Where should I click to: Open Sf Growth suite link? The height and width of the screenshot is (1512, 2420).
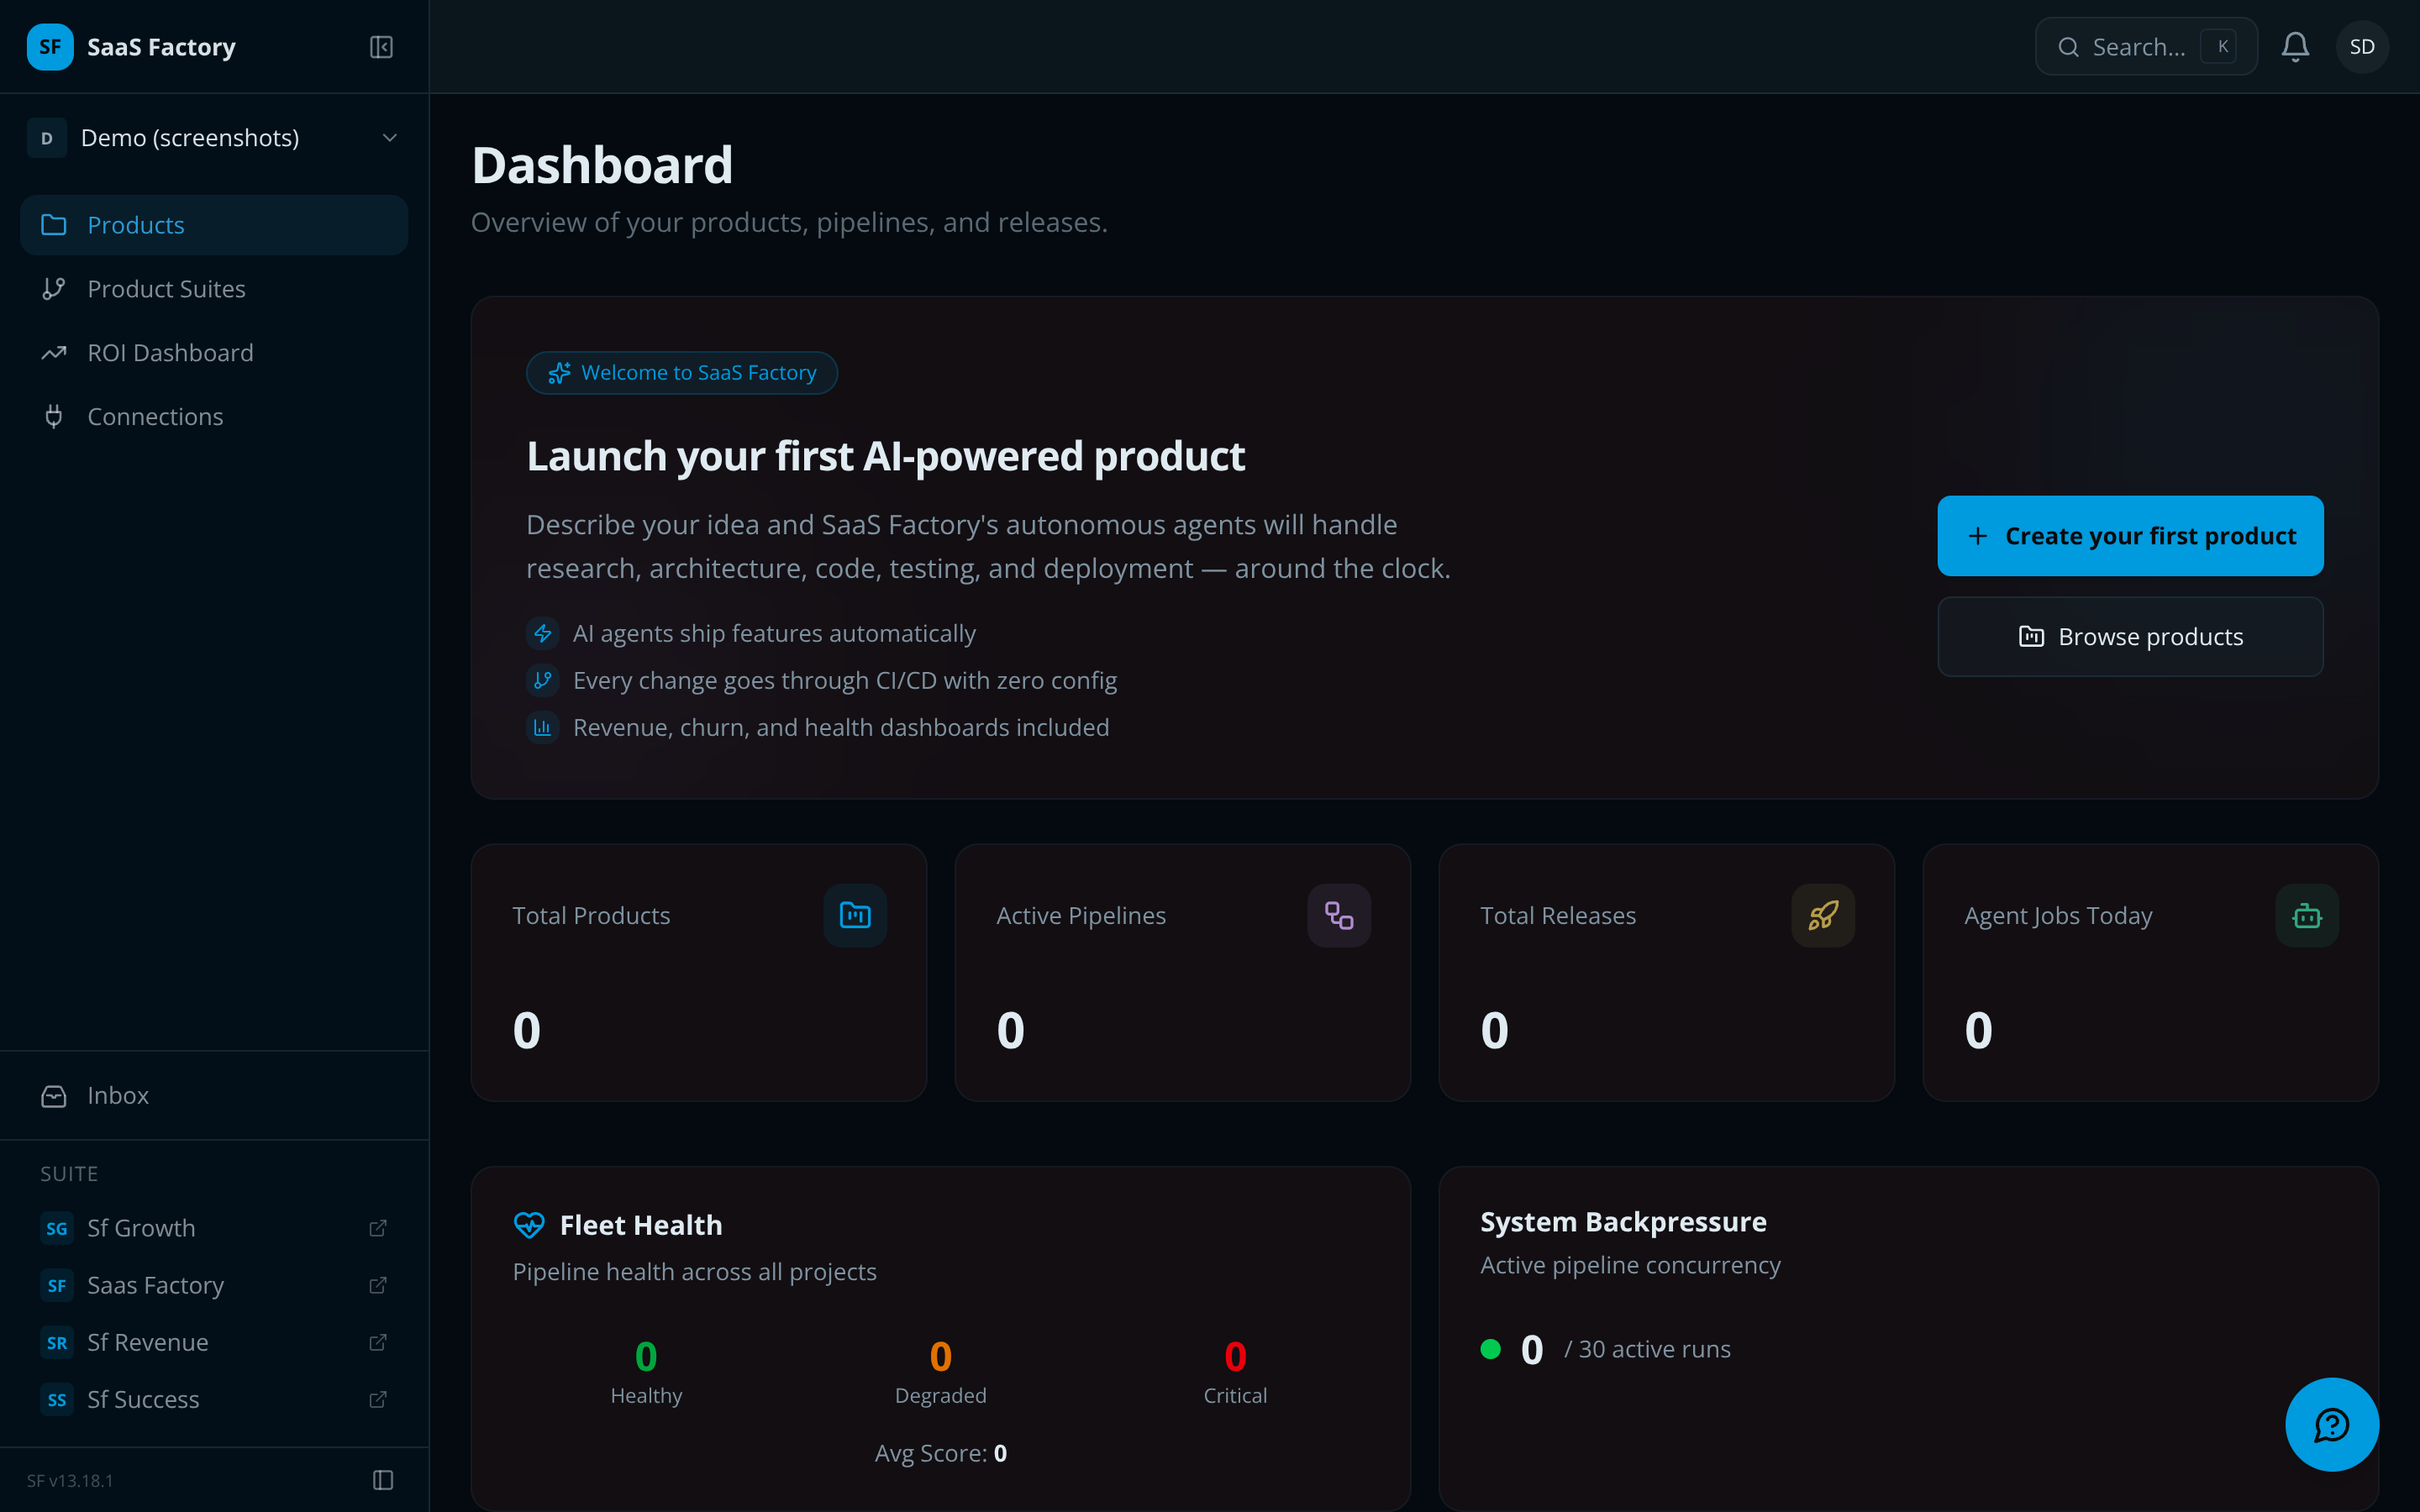click(214, 1228)
